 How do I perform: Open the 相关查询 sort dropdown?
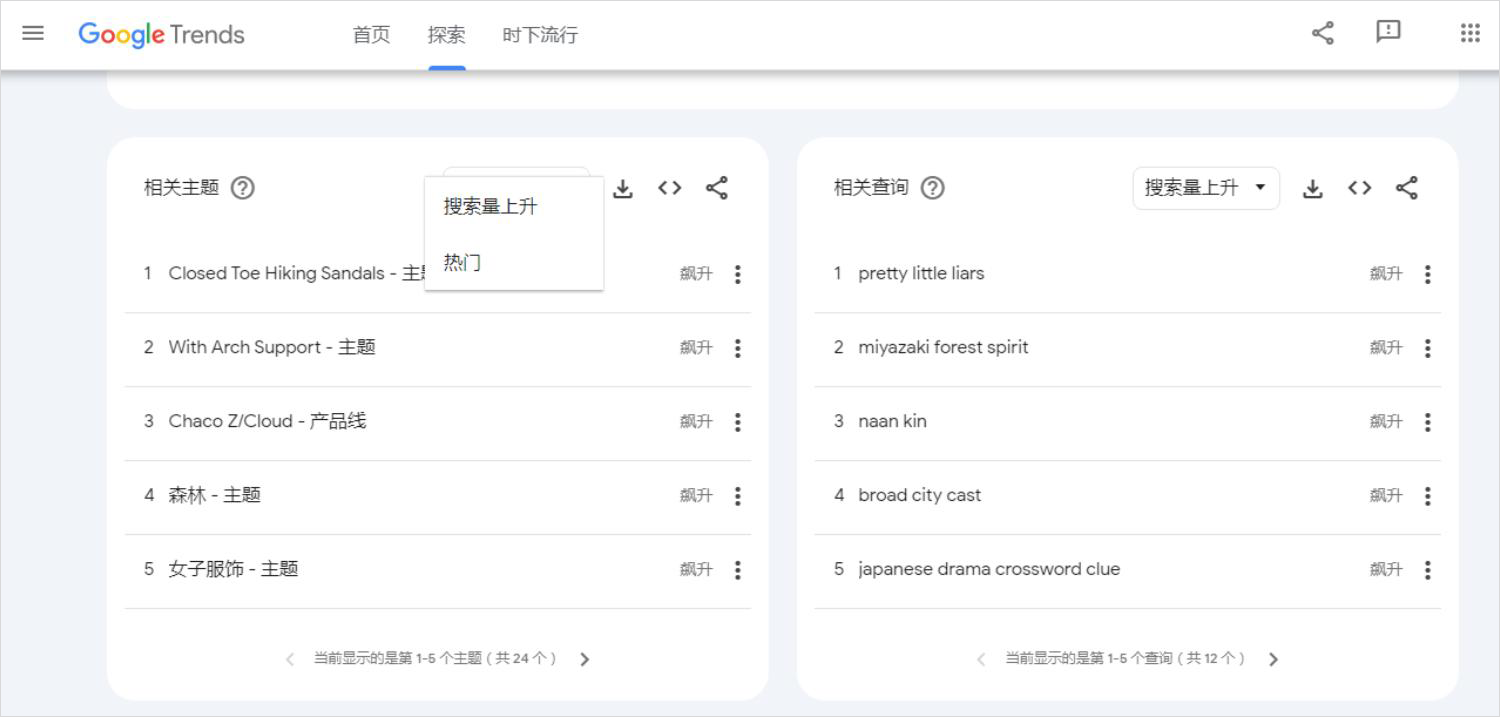pos(1206,187)
